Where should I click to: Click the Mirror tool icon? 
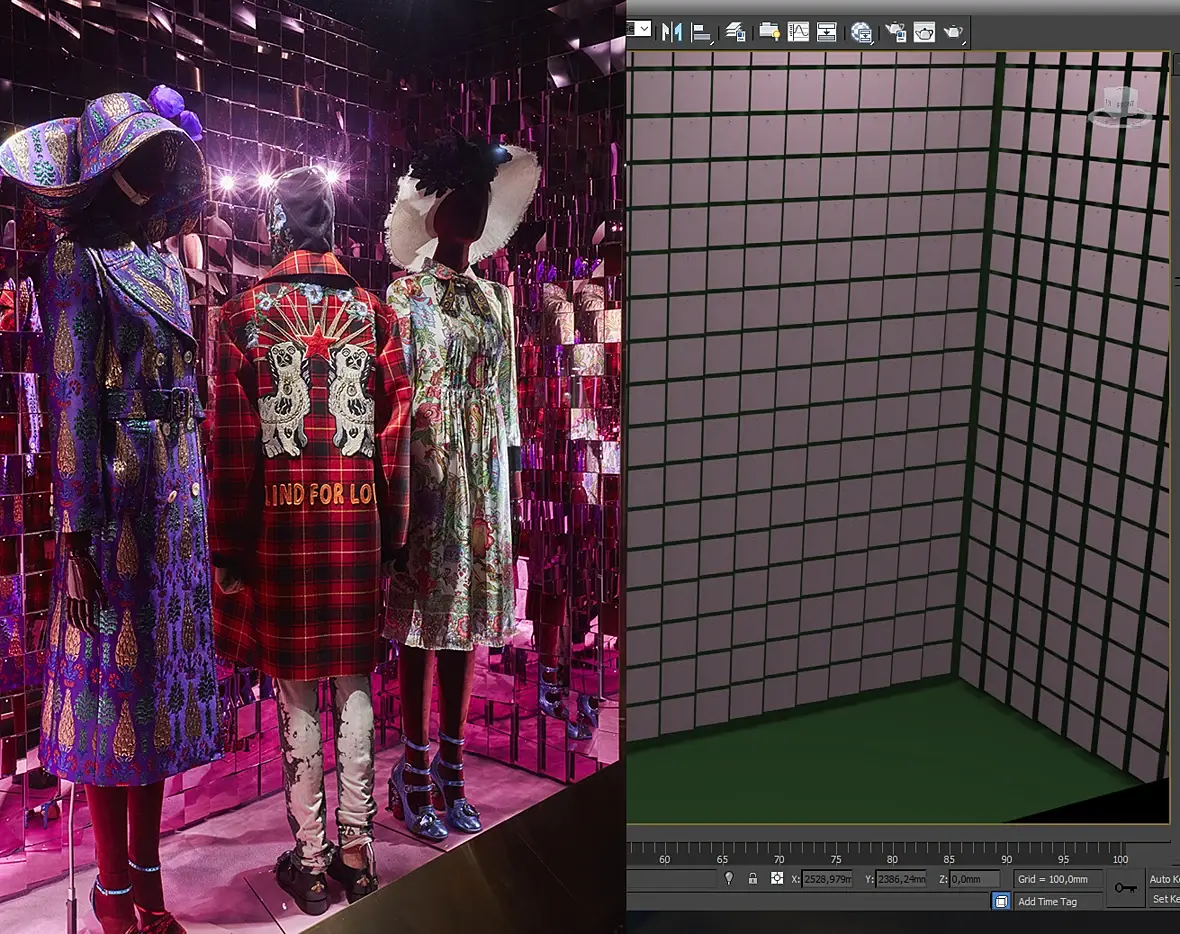point(671,32)
